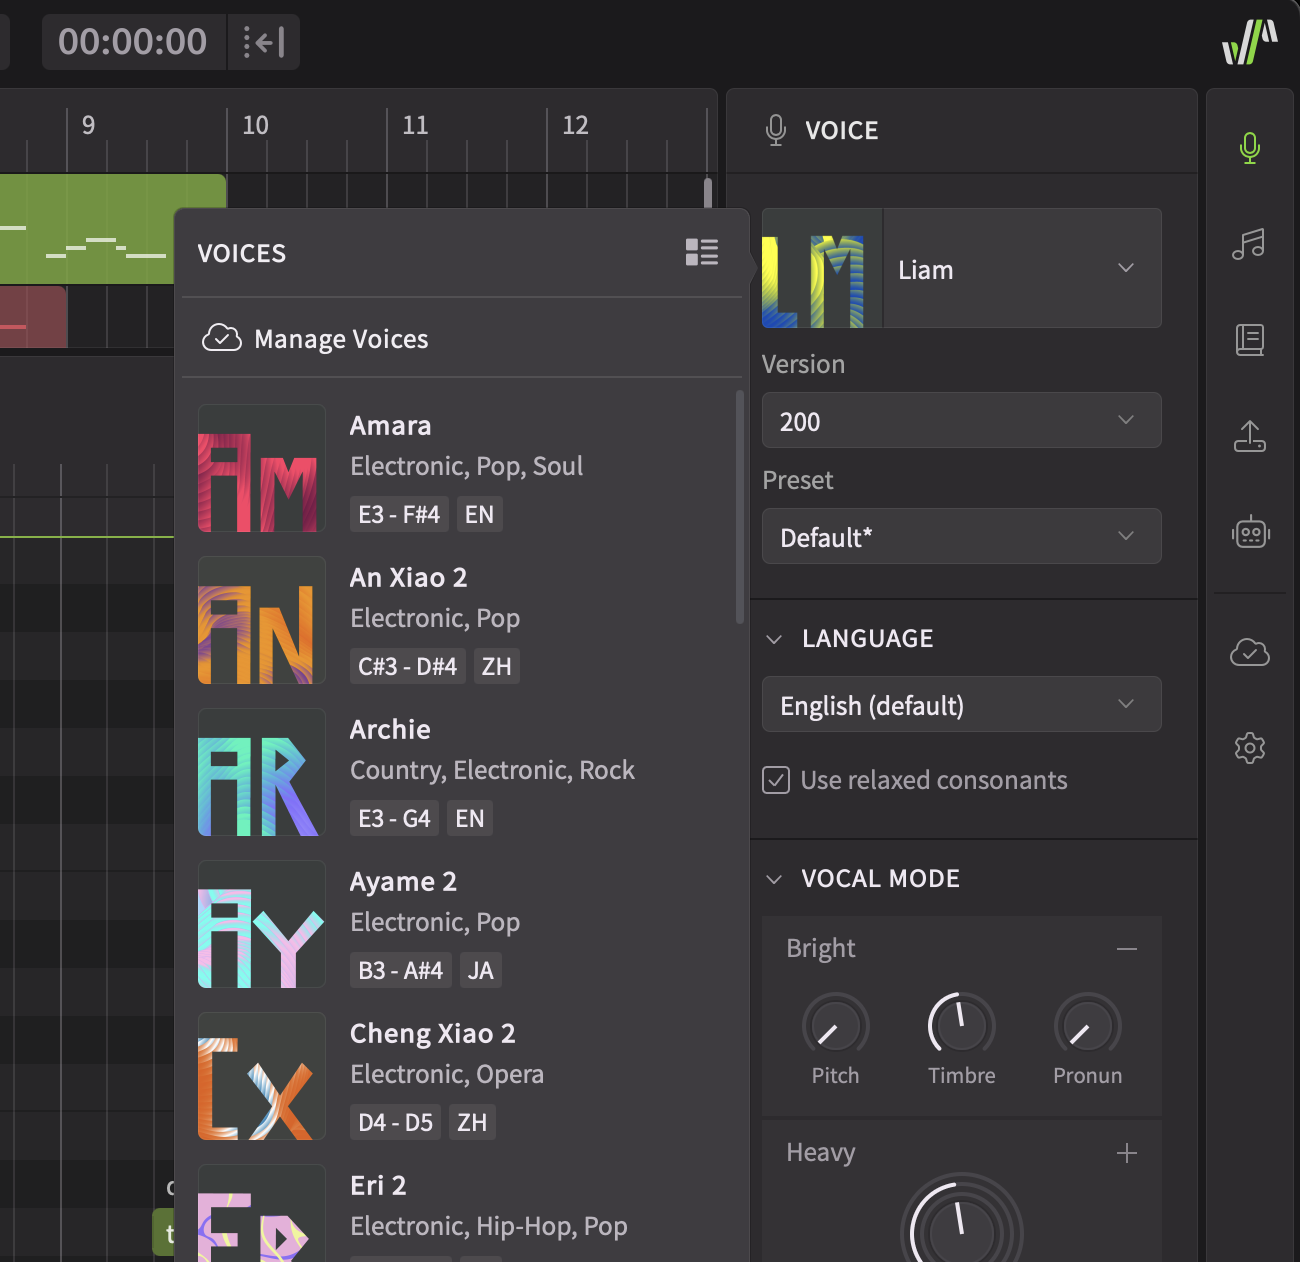The height and width of the screenshot is (1262, 1300).
Task: Open the Liam voice dropdown
Action: pyautogui.click(x=1022, y=268)
